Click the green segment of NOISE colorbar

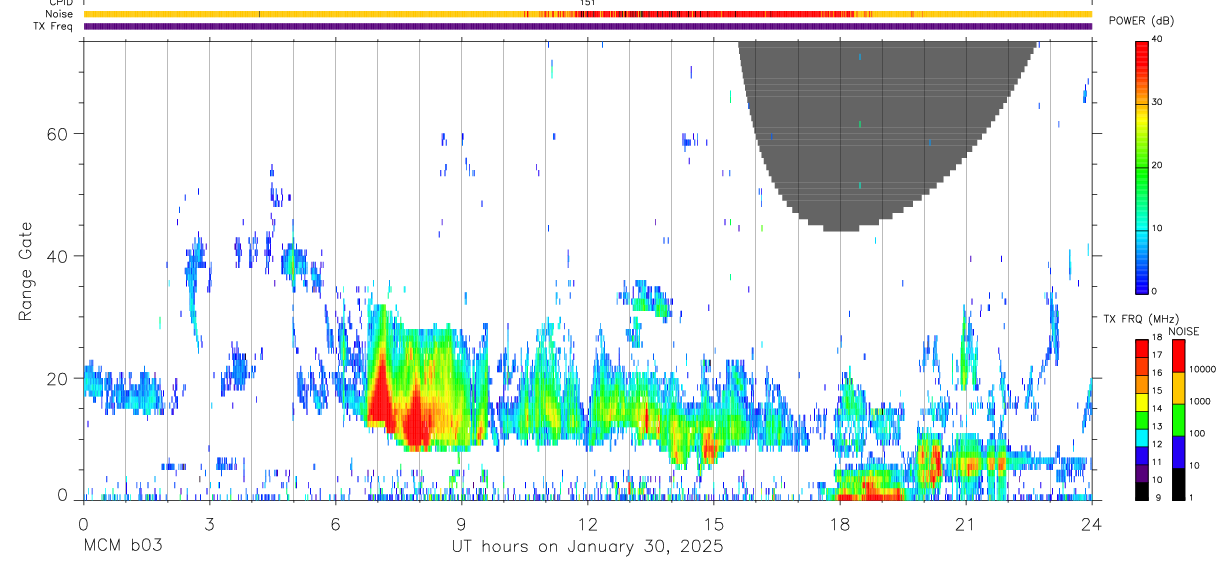(1178, 420)
